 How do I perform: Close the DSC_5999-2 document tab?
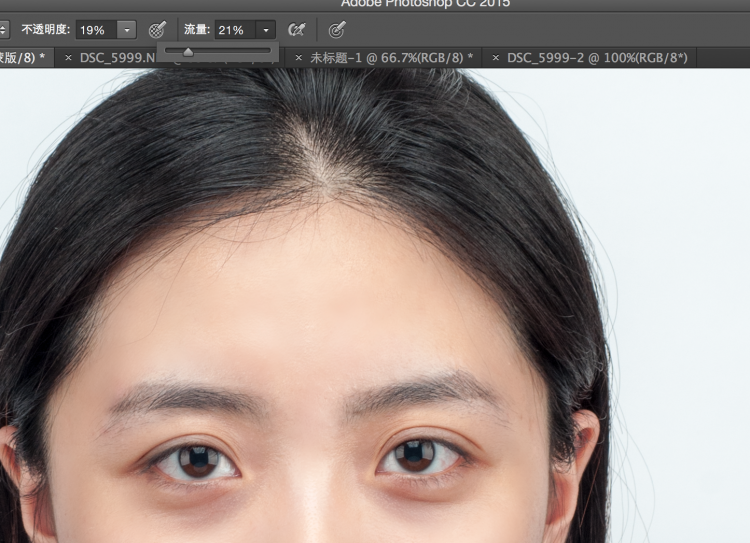click(x=496, y=58)
